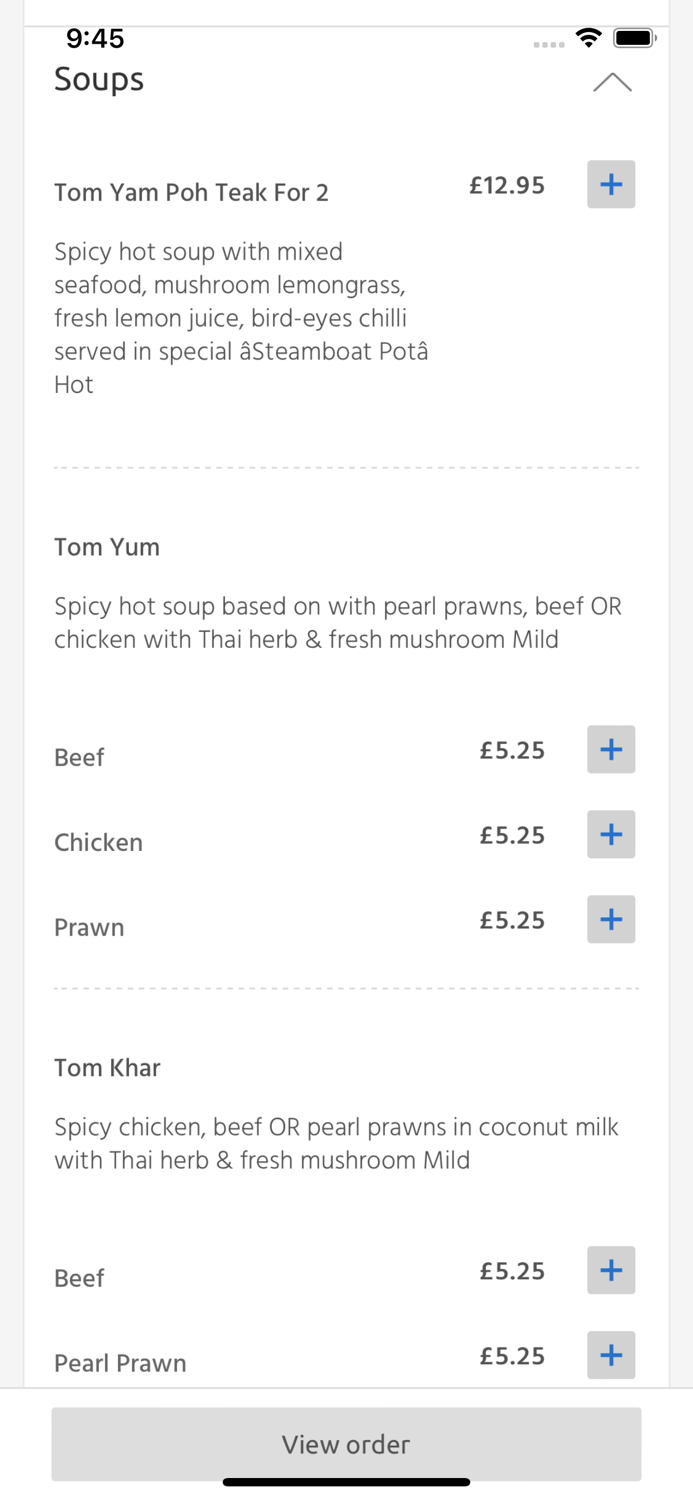Add Tom Yum Prawn to the order
The height and width of the screenshot is (1500, 693).
click(x=611, y=919)
